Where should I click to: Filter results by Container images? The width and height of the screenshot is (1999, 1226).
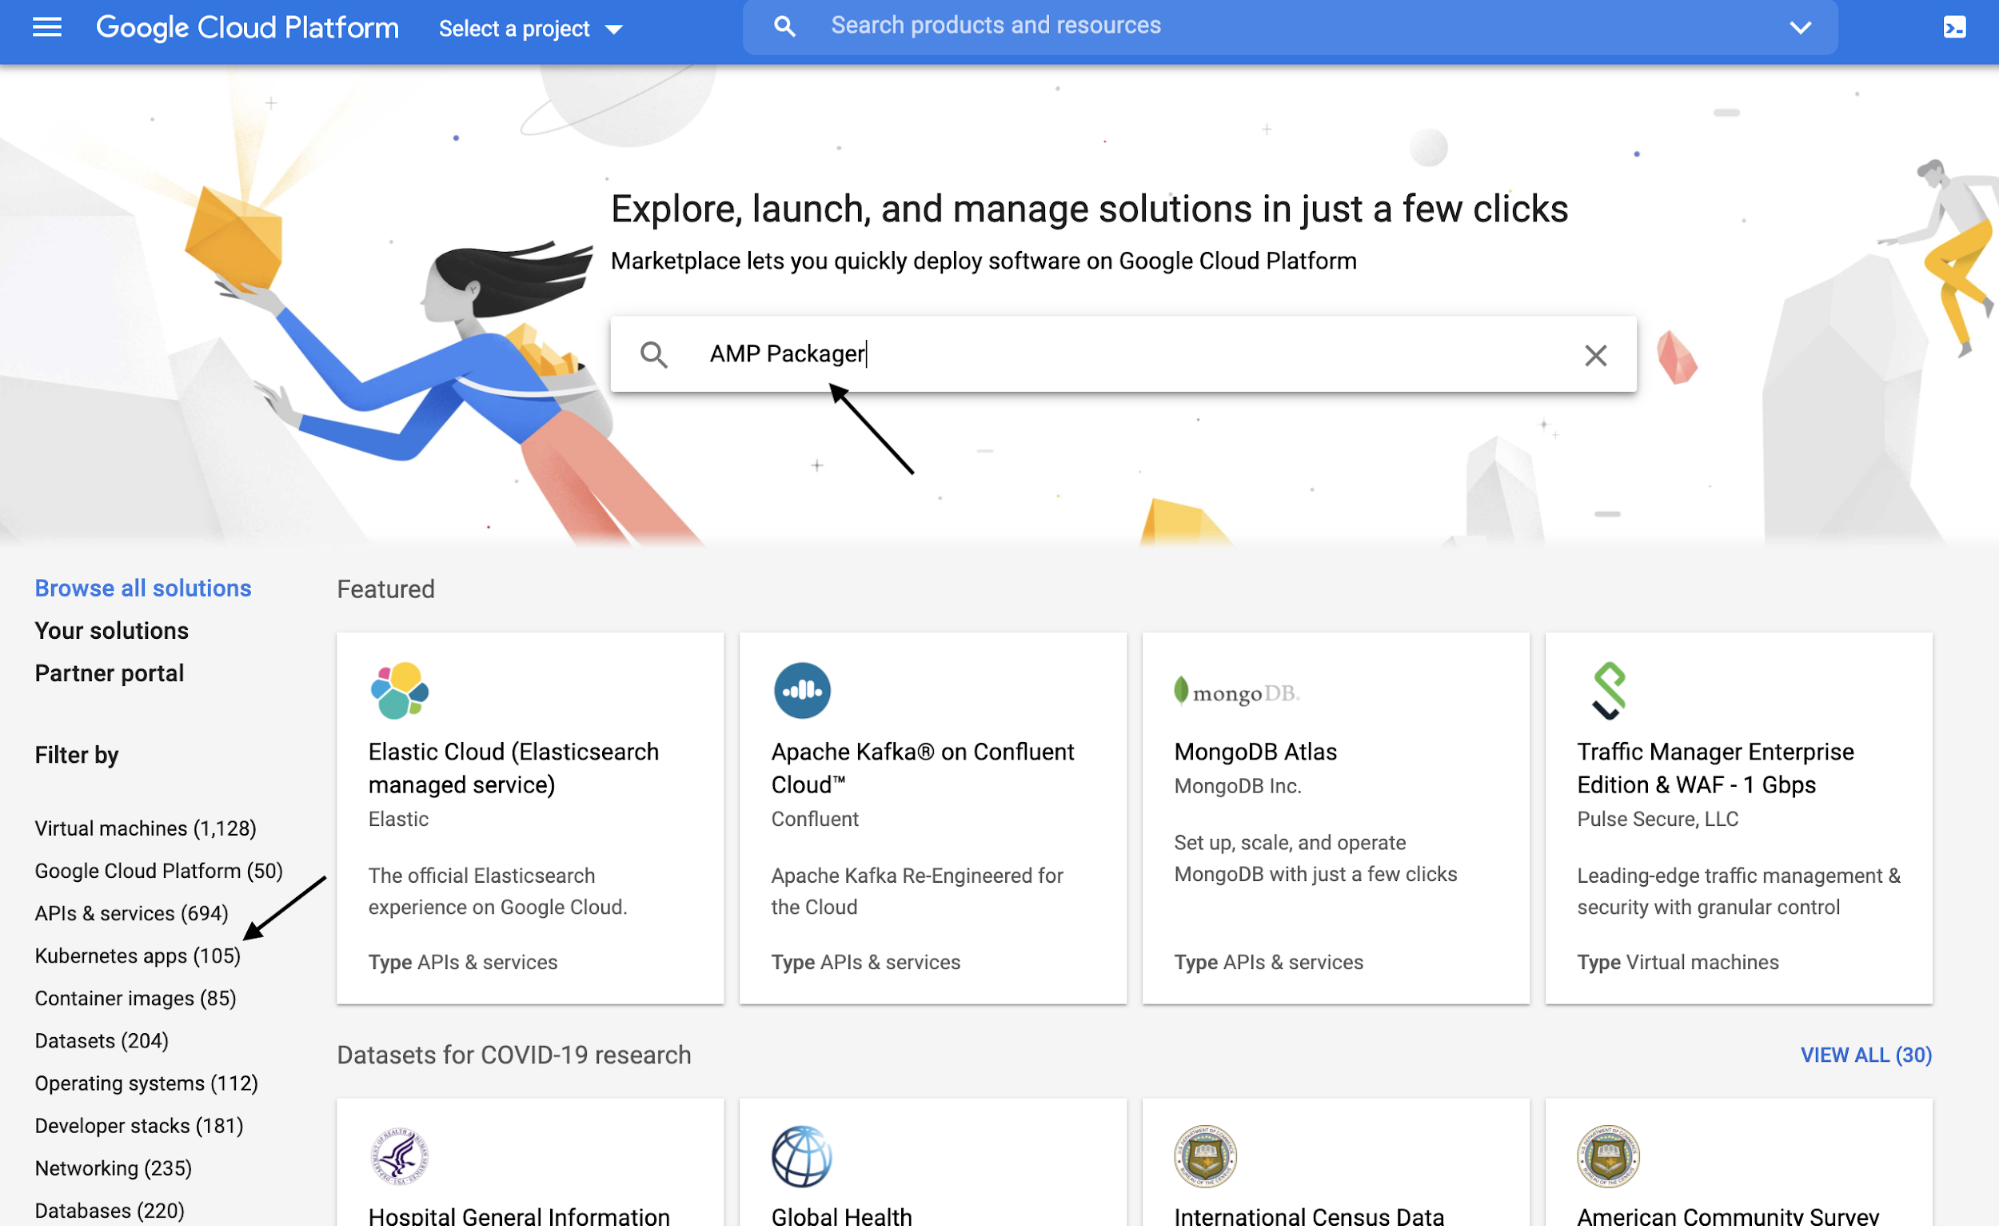[134, 997]
